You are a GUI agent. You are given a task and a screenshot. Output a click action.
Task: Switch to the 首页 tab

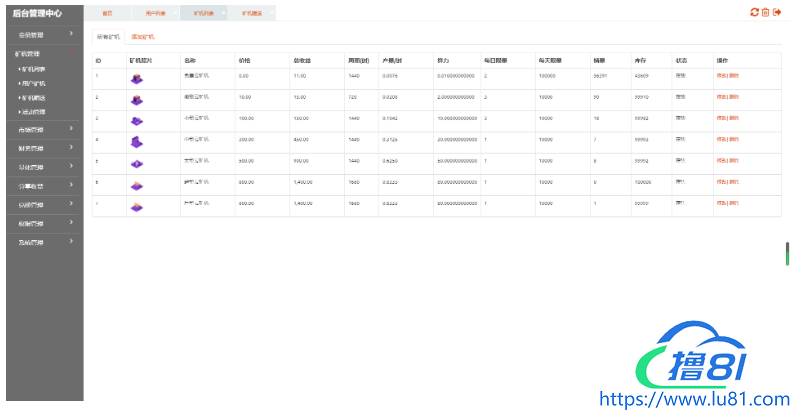pyautogui.click(x=107, y=13)
